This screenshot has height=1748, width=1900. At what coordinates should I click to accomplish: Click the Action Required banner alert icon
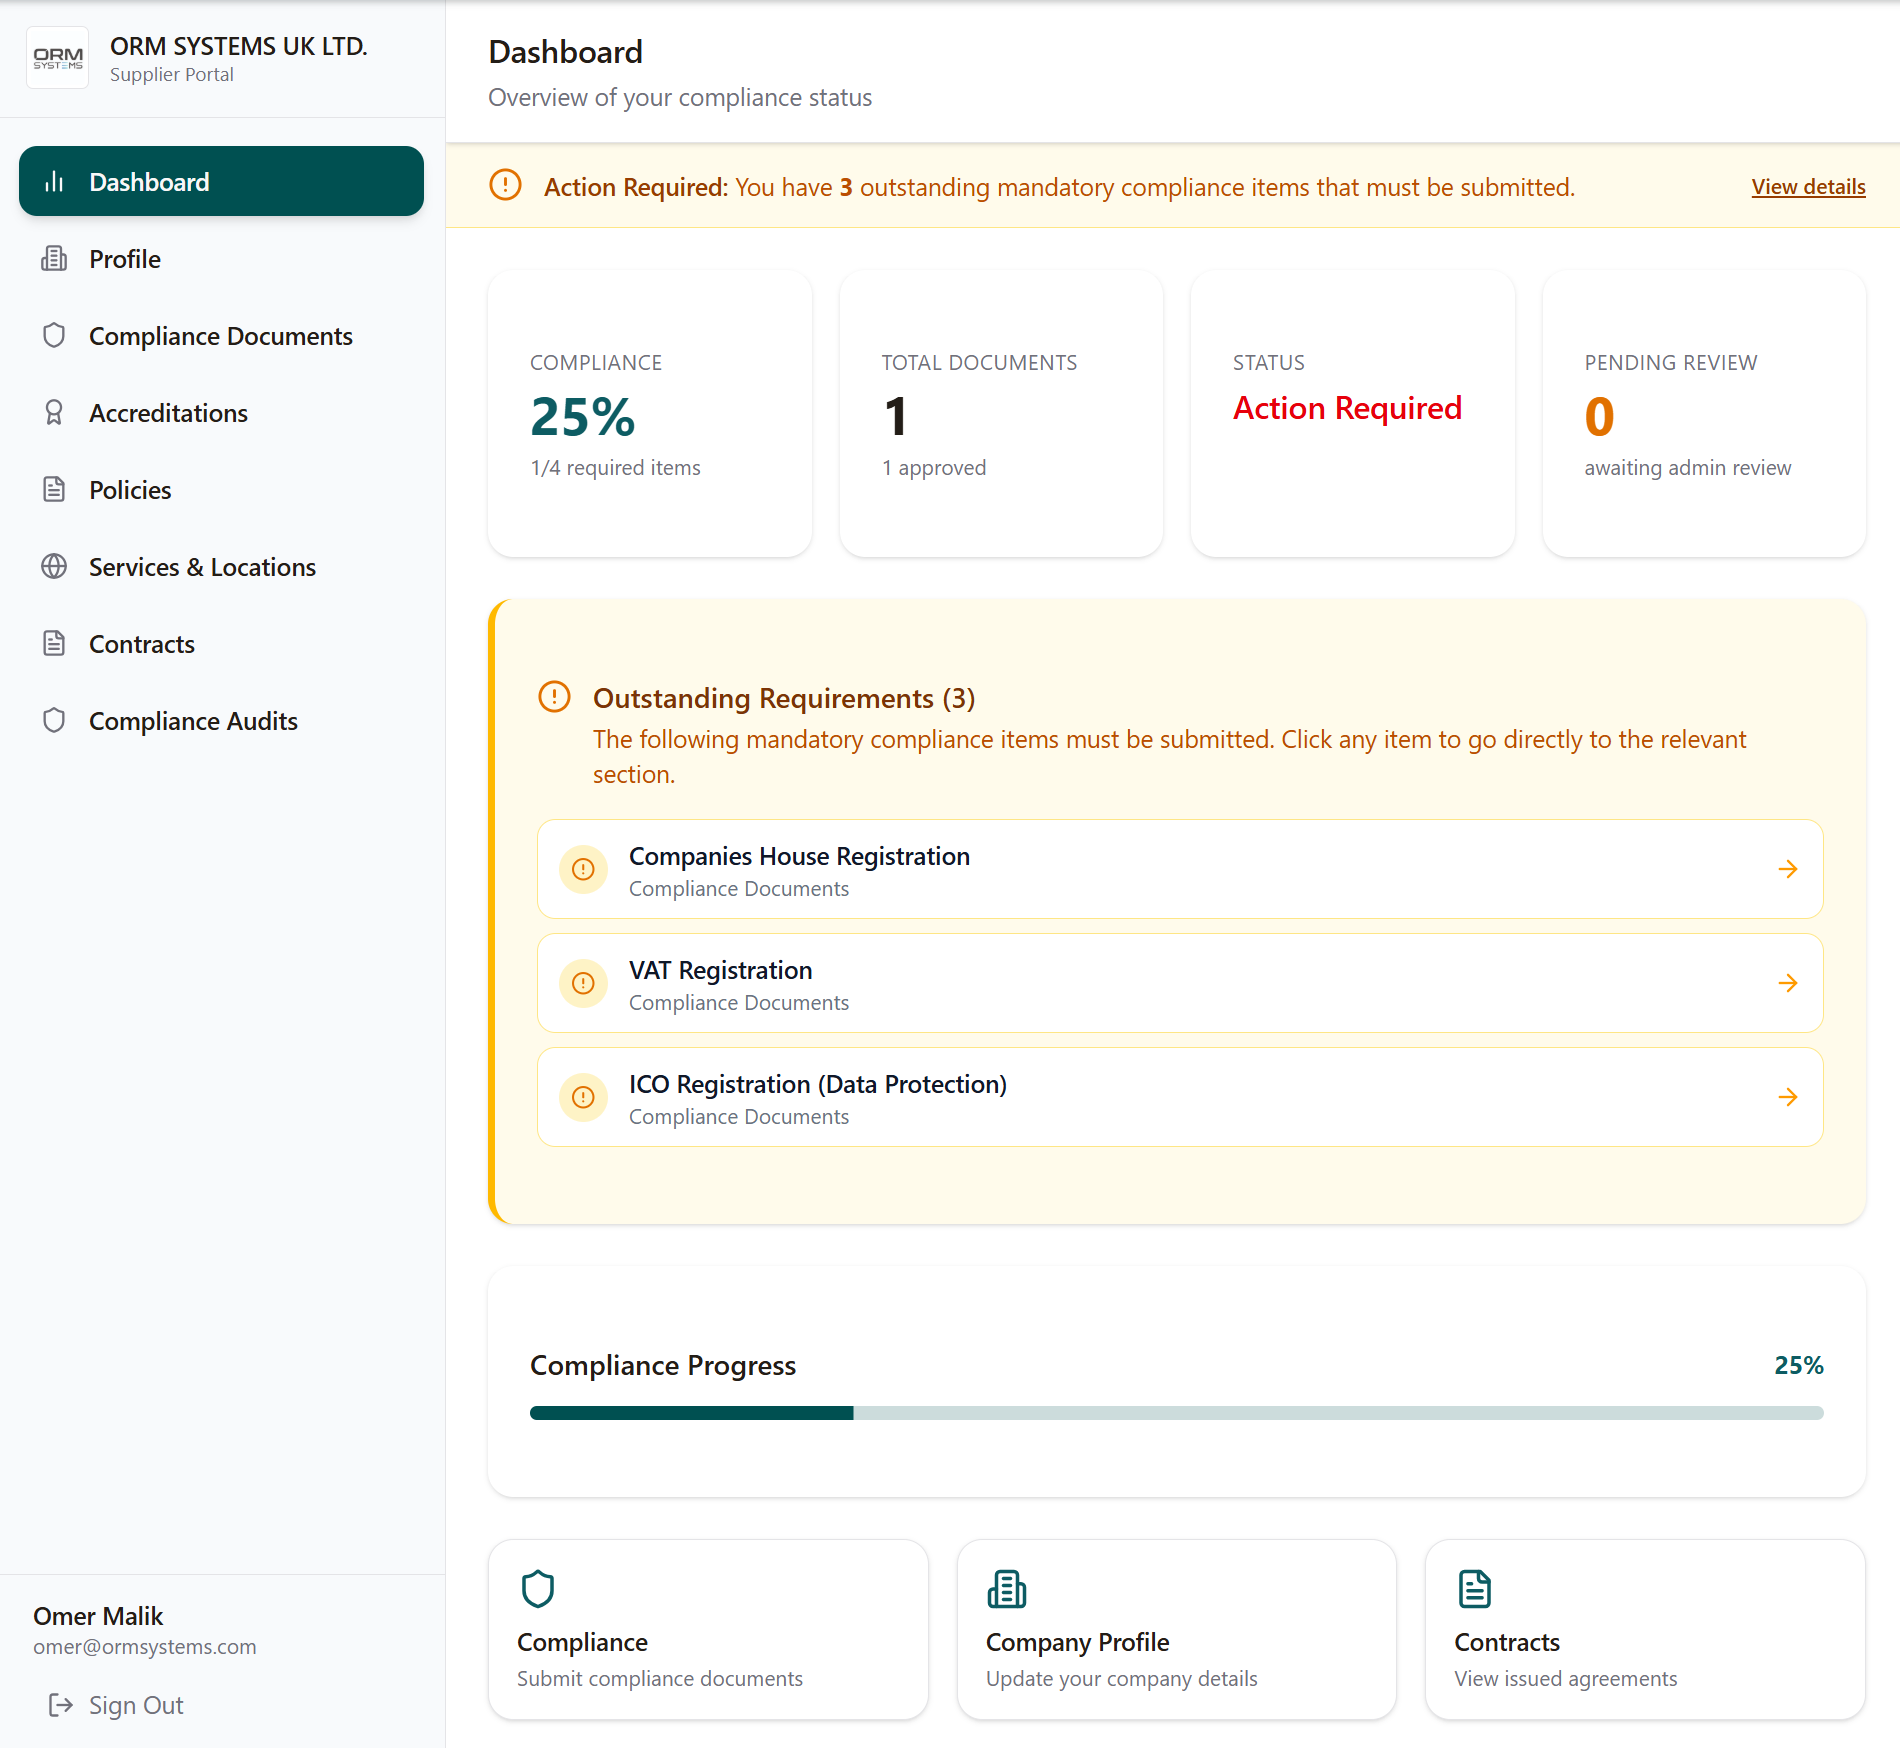pos(506,186)
